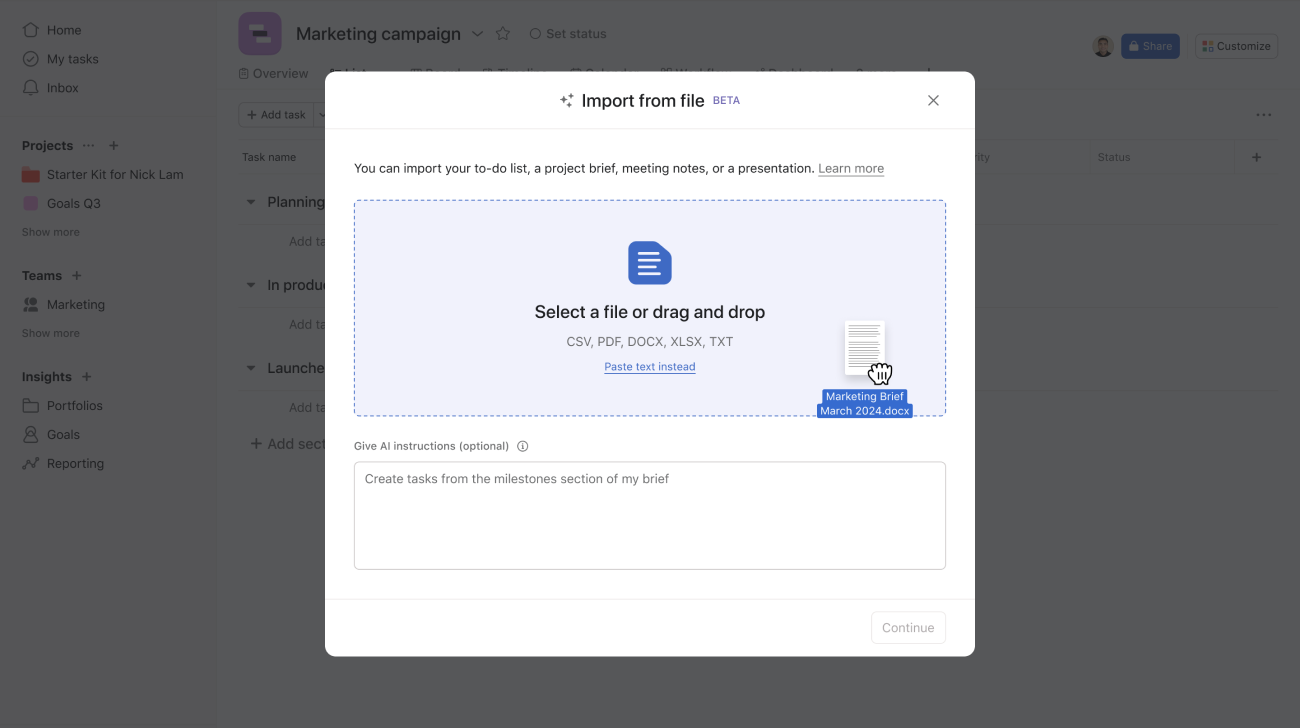Toggle the star to favorite Marketing campaign

pos(503,33)
